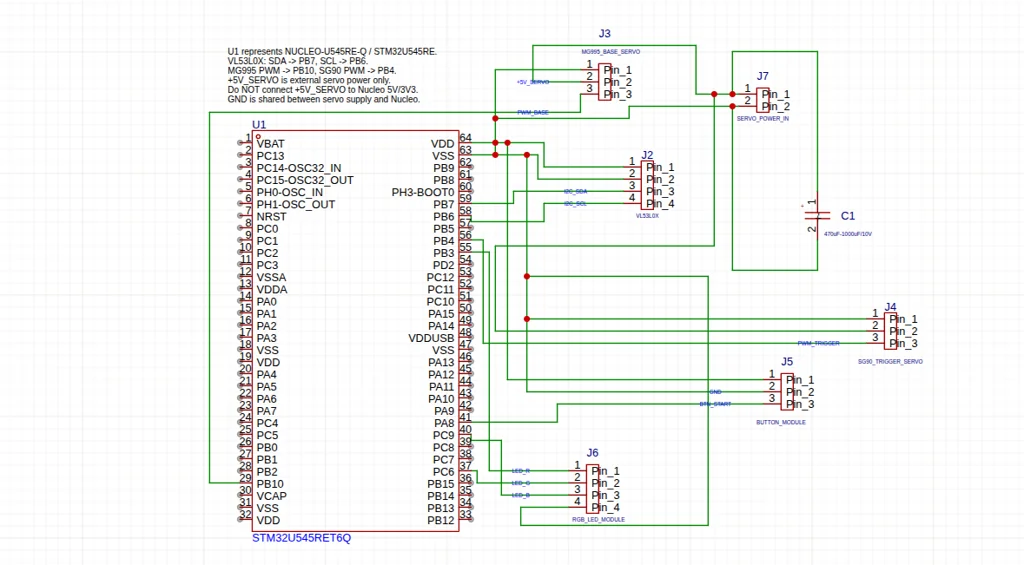Viewport: 1024px width, 565px height.
Task: Select the J6 connector designator
Action: coord(592,453)
